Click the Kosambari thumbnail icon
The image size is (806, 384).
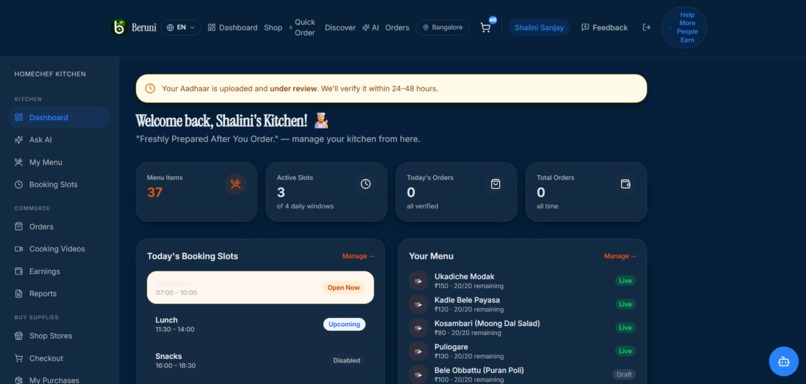[x=418, y=327]
